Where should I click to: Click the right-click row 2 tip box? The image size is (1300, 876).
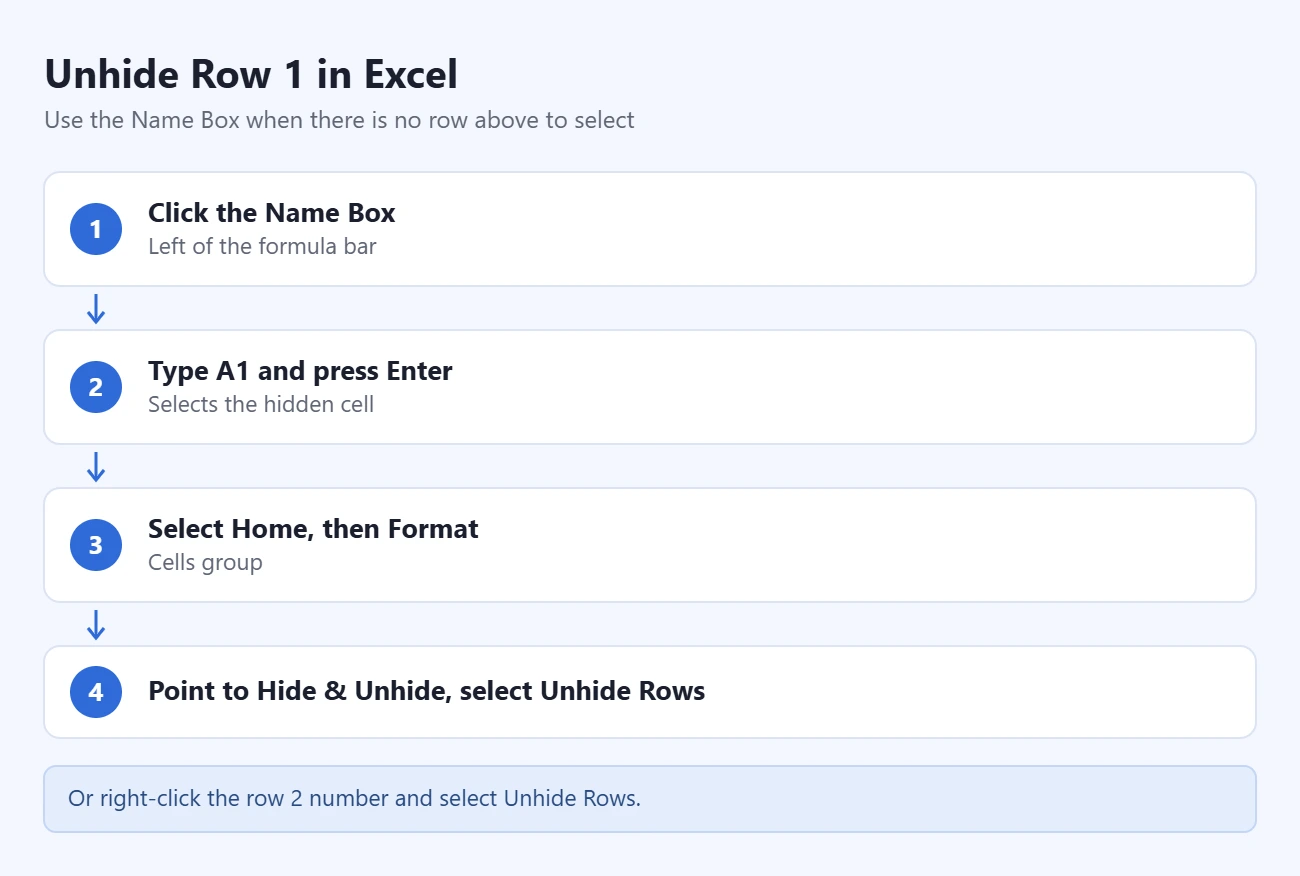(x=650, y=799)
